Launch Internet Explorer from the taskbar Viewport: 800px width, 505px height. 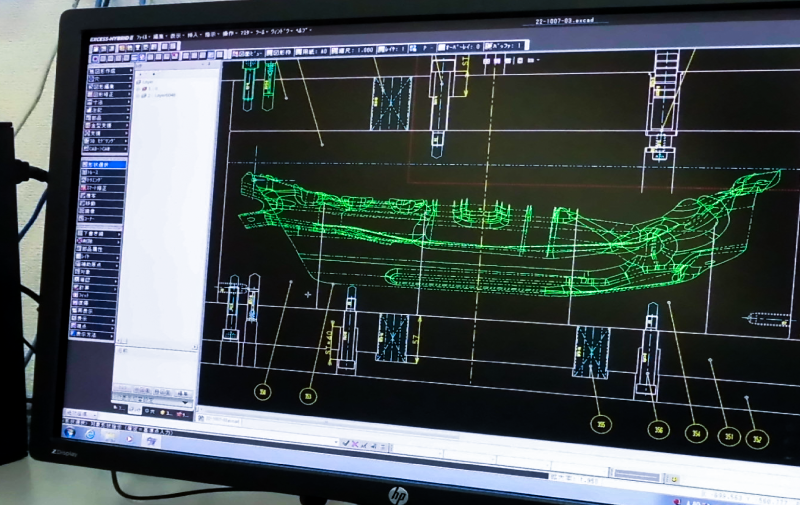pos(90,435)
